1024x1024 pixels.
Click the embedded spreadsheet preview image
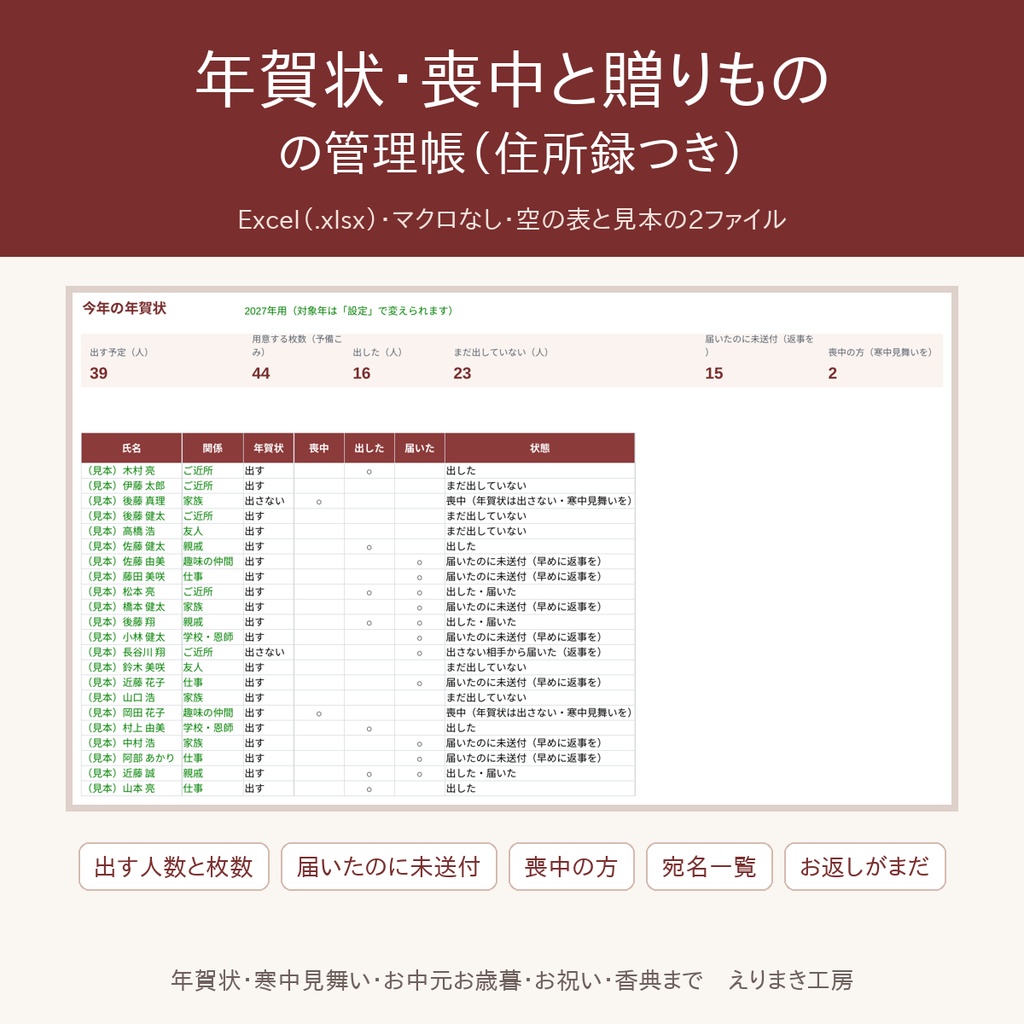[x=512, y=549]
